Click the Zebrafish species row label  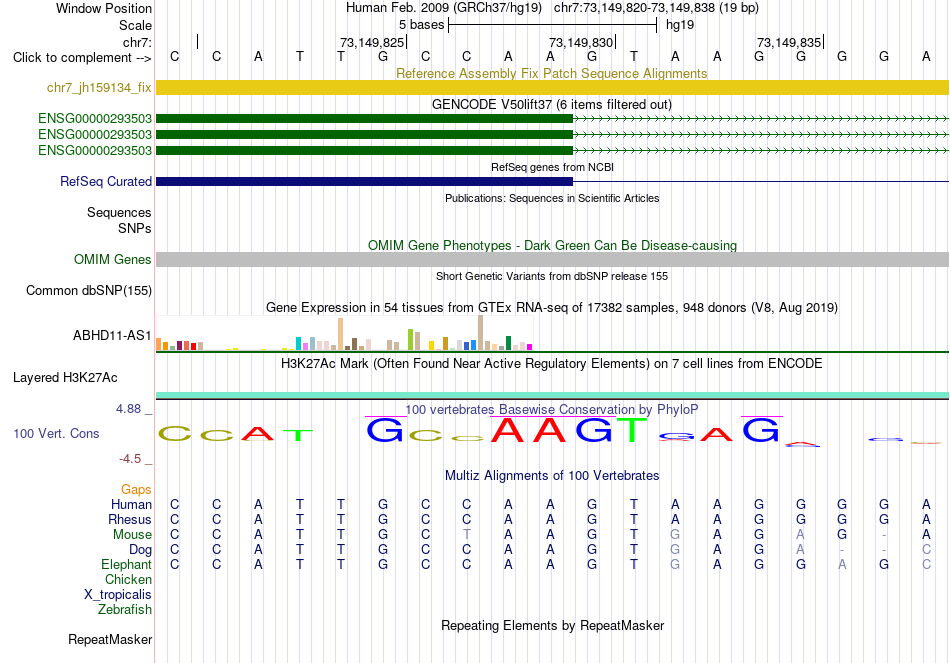125,609
